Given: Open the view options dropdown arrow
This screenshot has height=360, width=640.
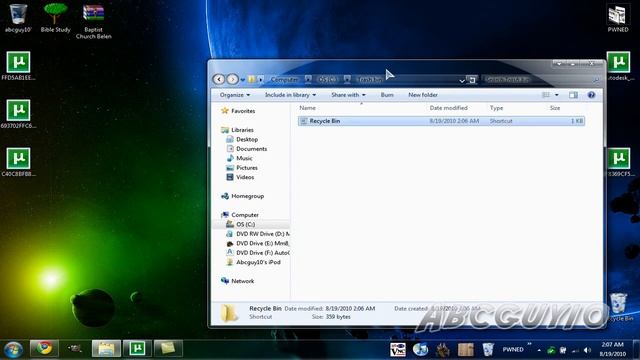Looking at the screenshot, I should click(557, 95).
